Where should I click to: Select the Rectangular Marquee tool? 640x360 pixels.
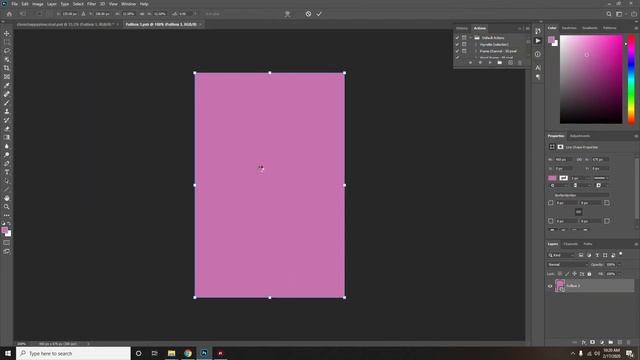[7, 42]
